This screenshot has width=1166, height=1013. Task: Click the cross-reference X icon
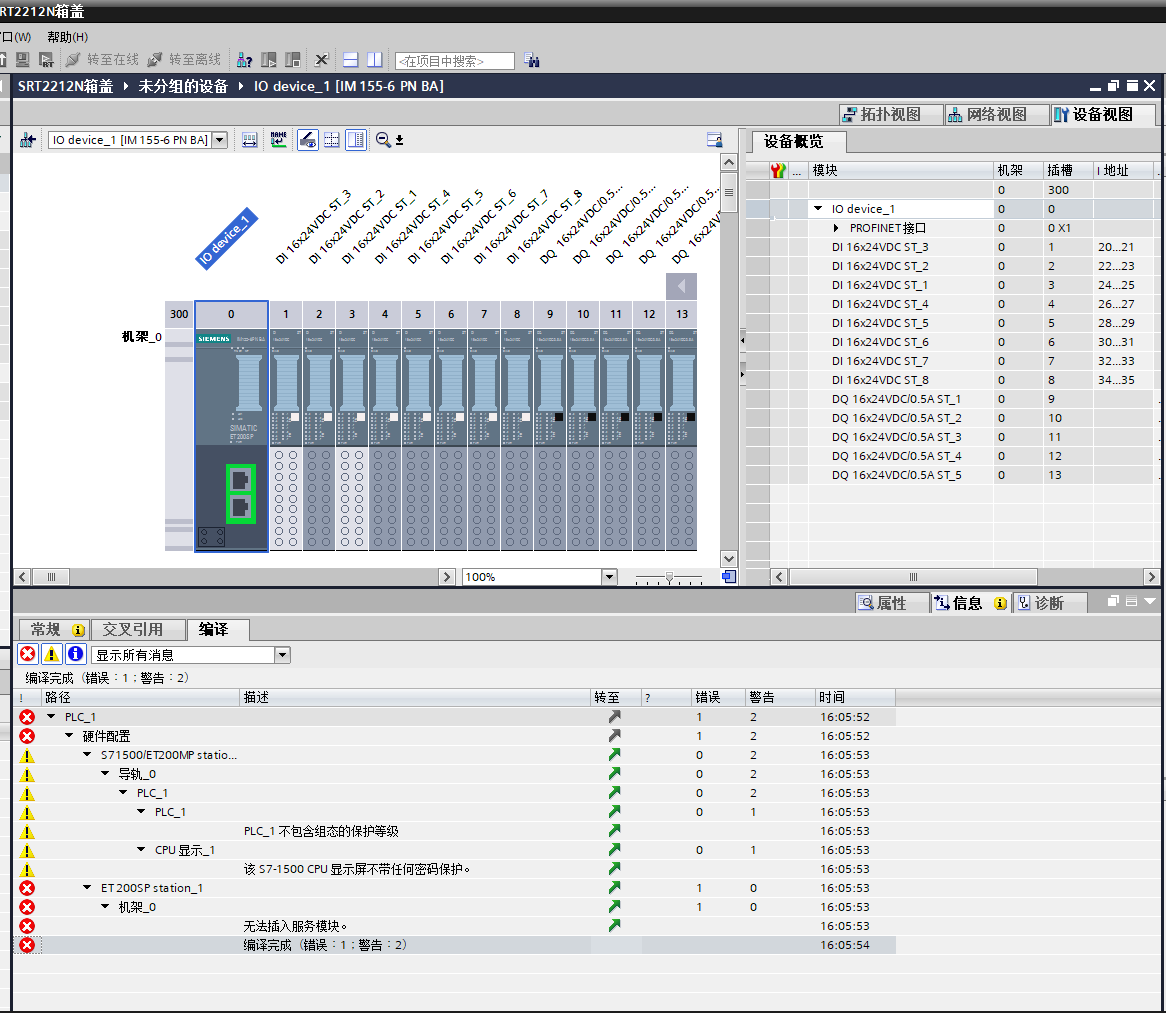[x=321, y=60]
